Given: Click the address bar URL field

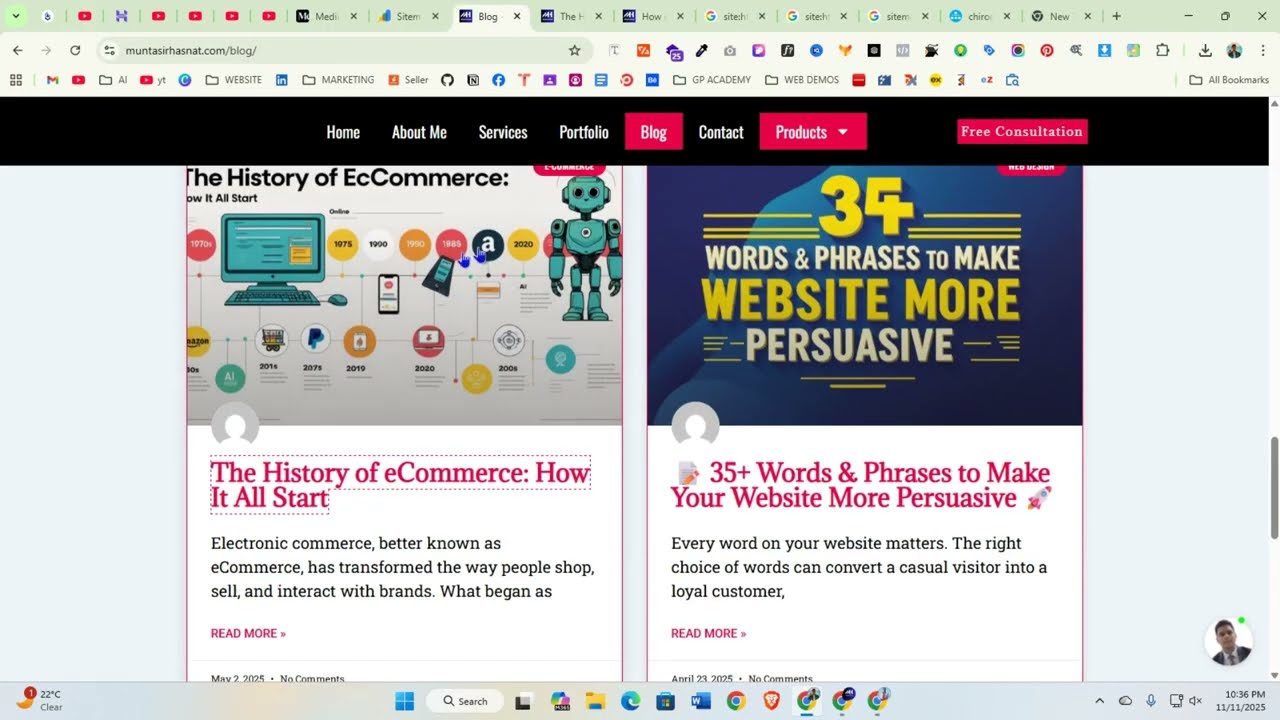Looking at the screenshot, I should coord(340,50).
